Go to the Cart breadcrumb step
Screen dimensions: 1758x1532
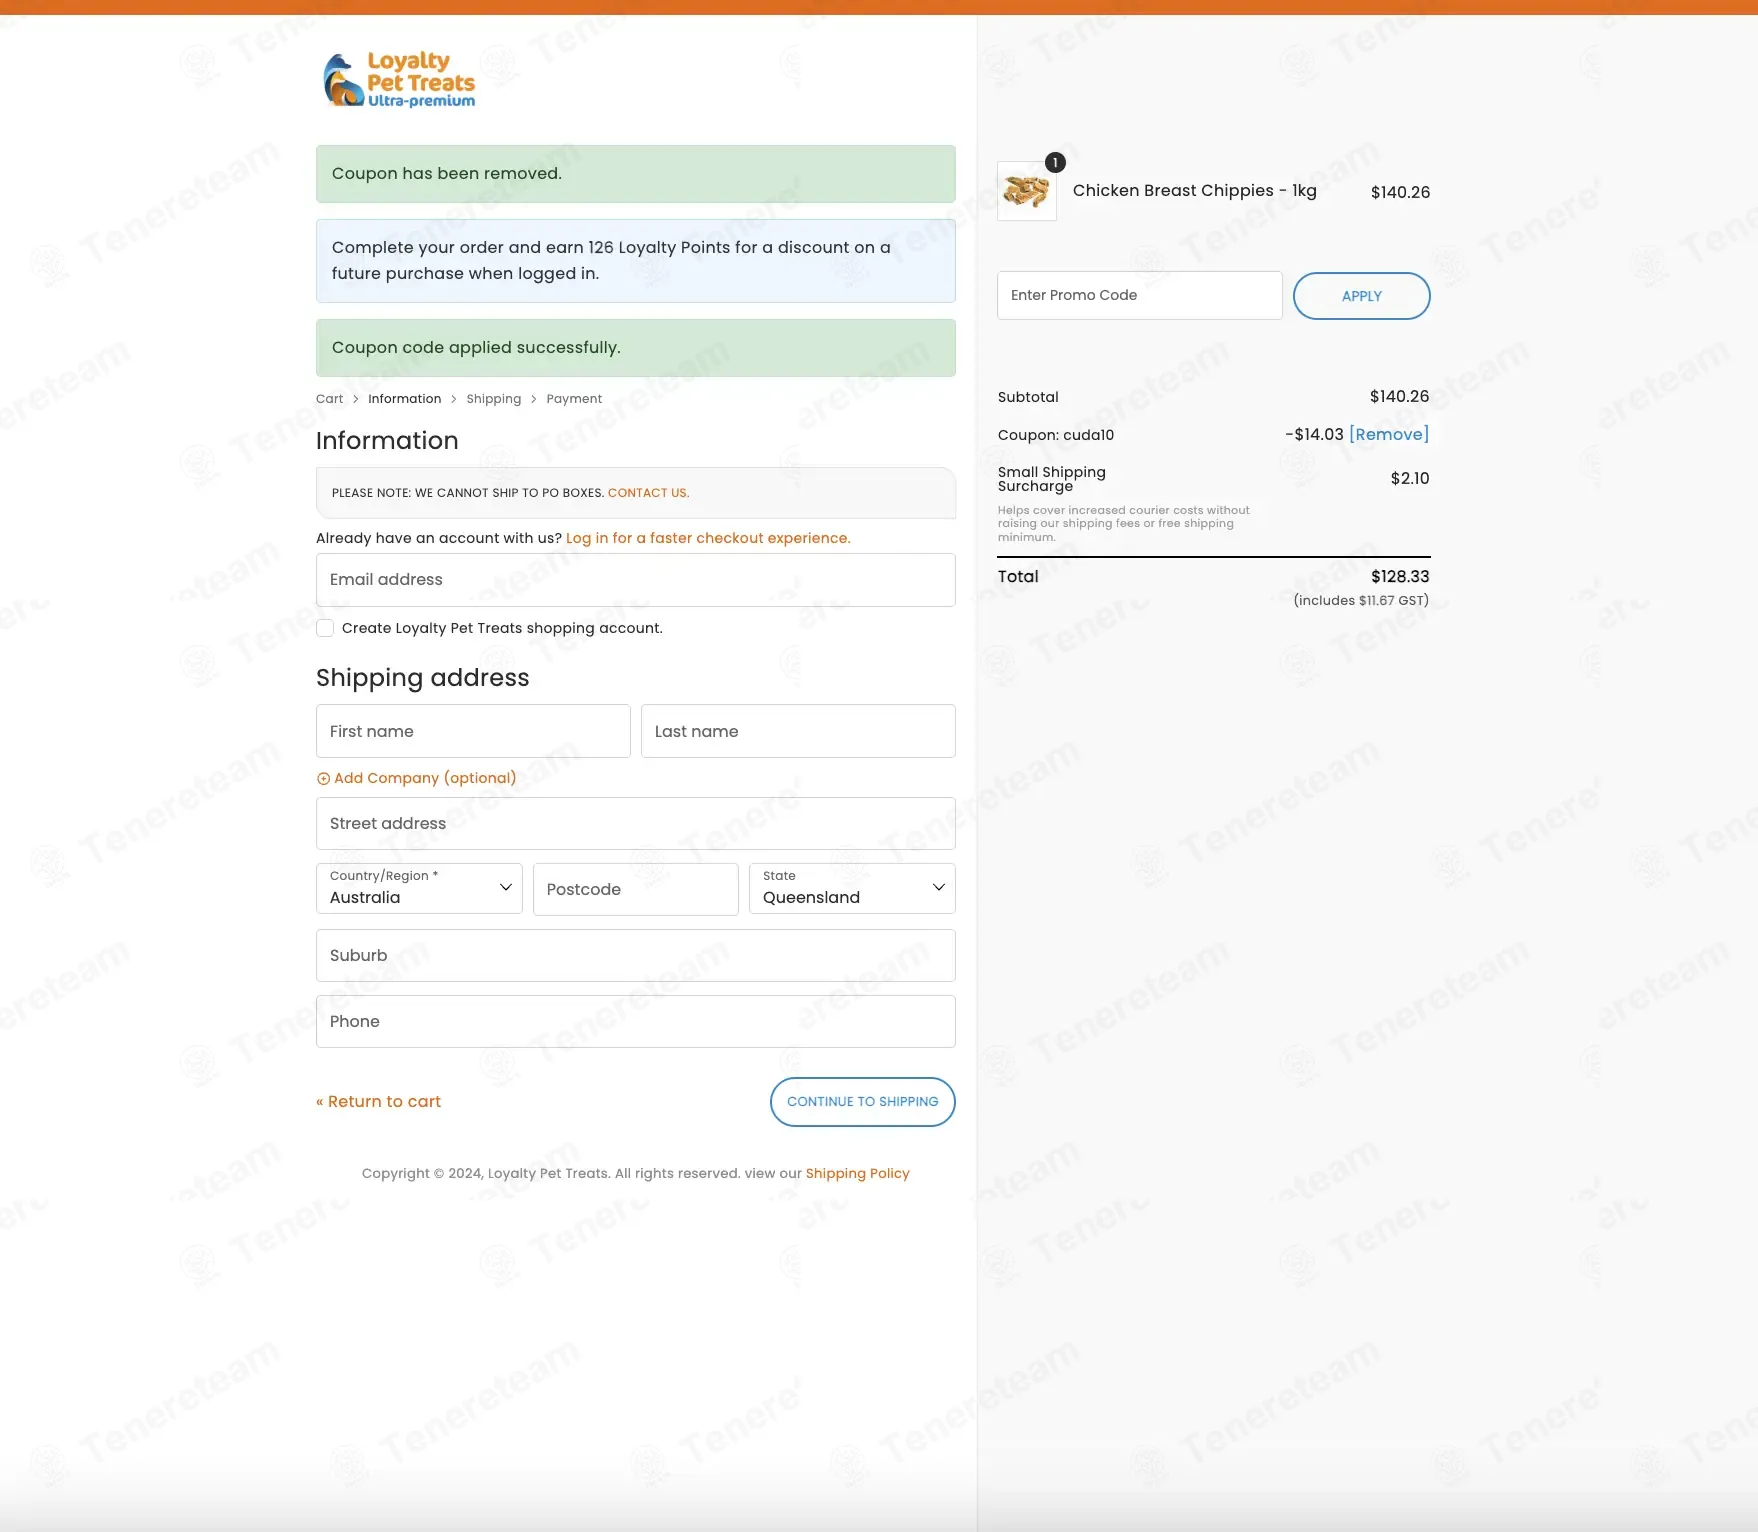[x=329, y=399]
